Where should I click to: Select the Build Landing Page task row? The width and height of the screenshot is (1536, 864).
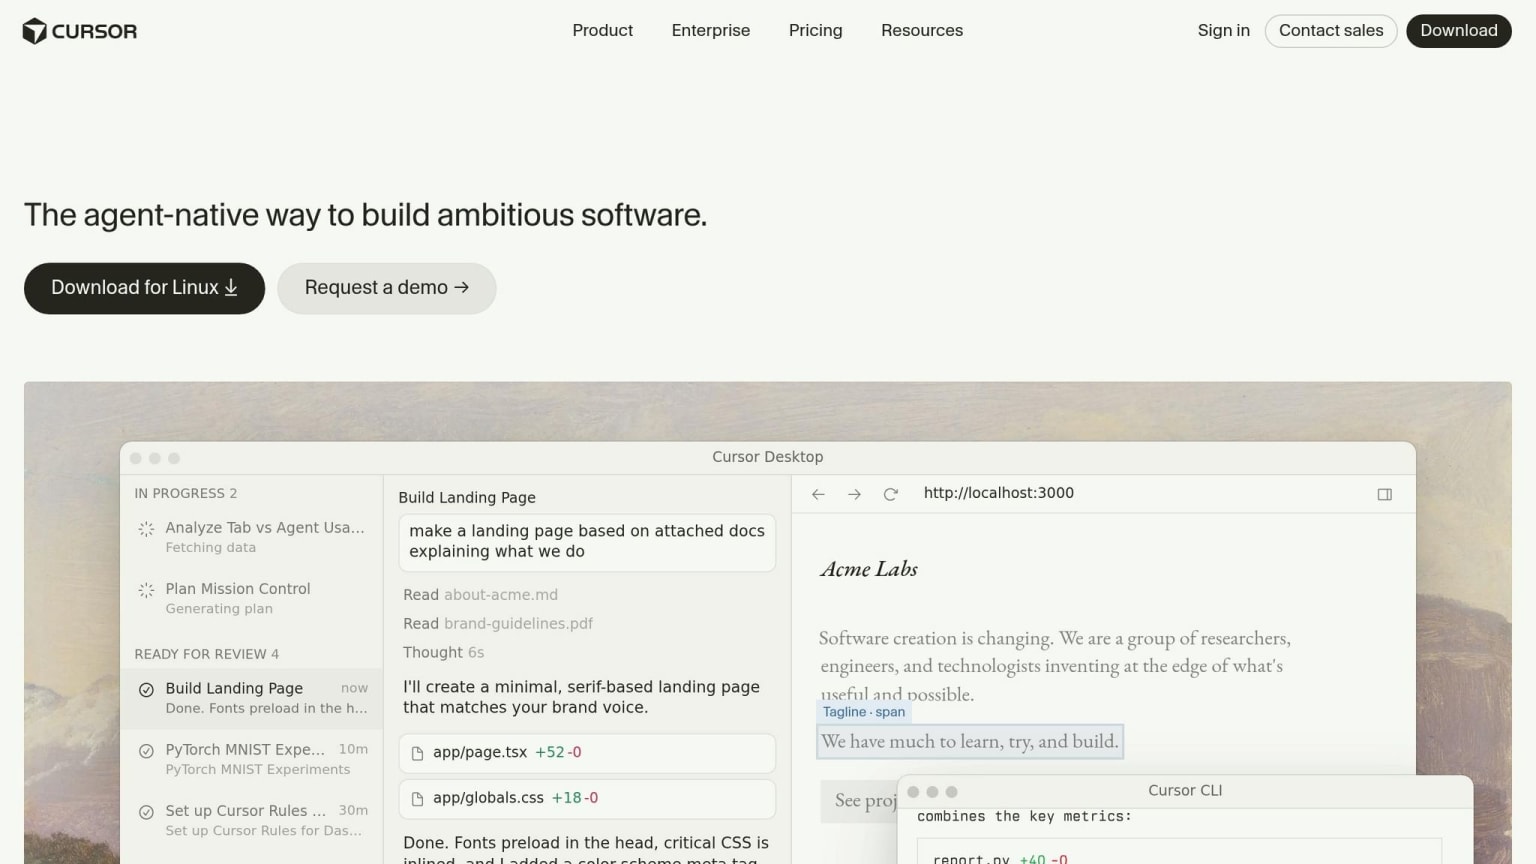coord(251,698)
